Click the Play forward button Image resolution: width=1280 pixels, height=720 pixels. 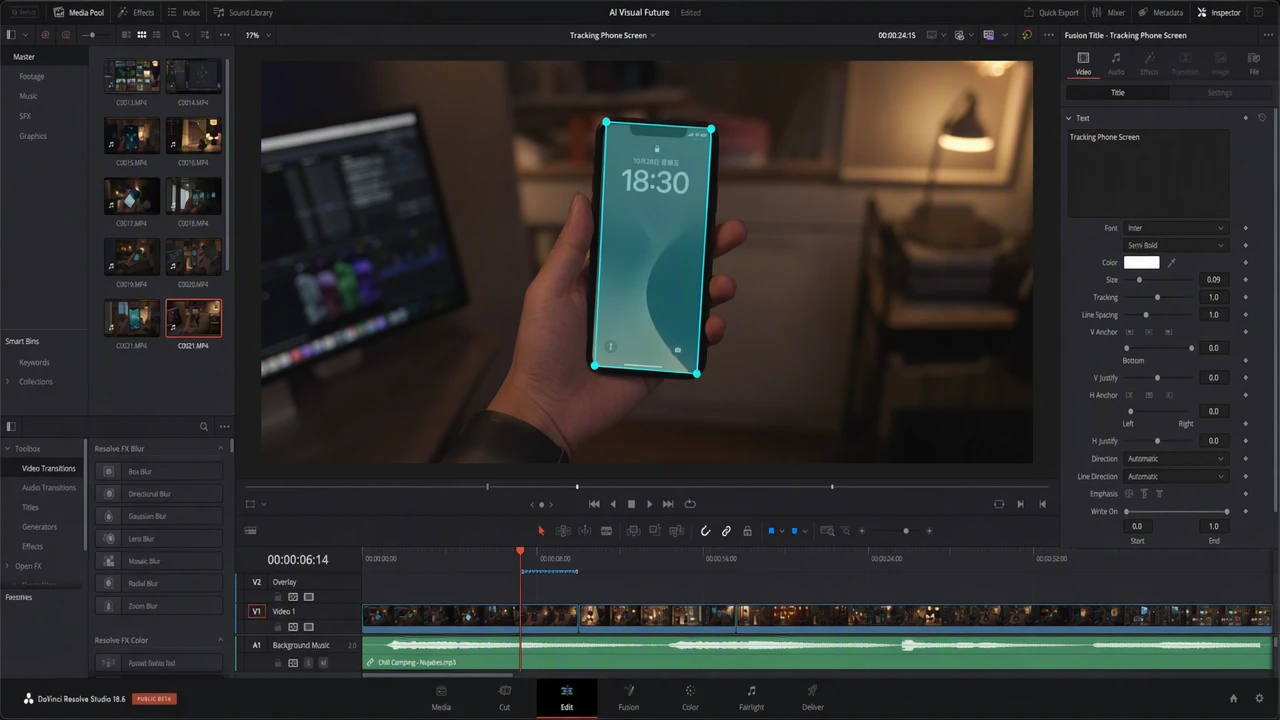649,504
